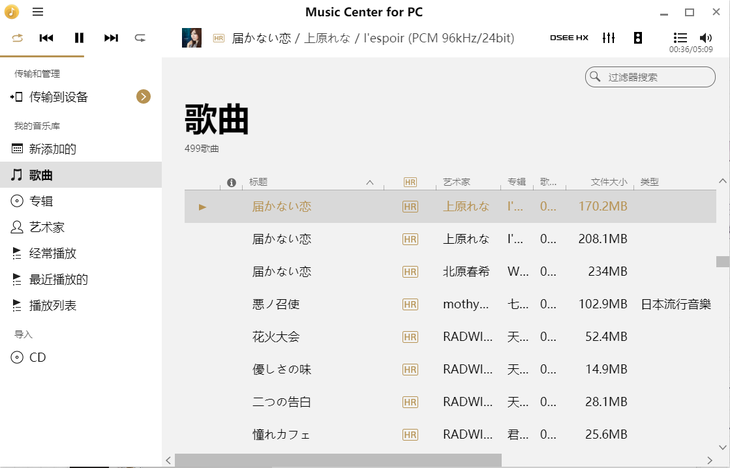Open CD import option
The height and width of the screenshot is (468, 730).
(x=81, y=357)
